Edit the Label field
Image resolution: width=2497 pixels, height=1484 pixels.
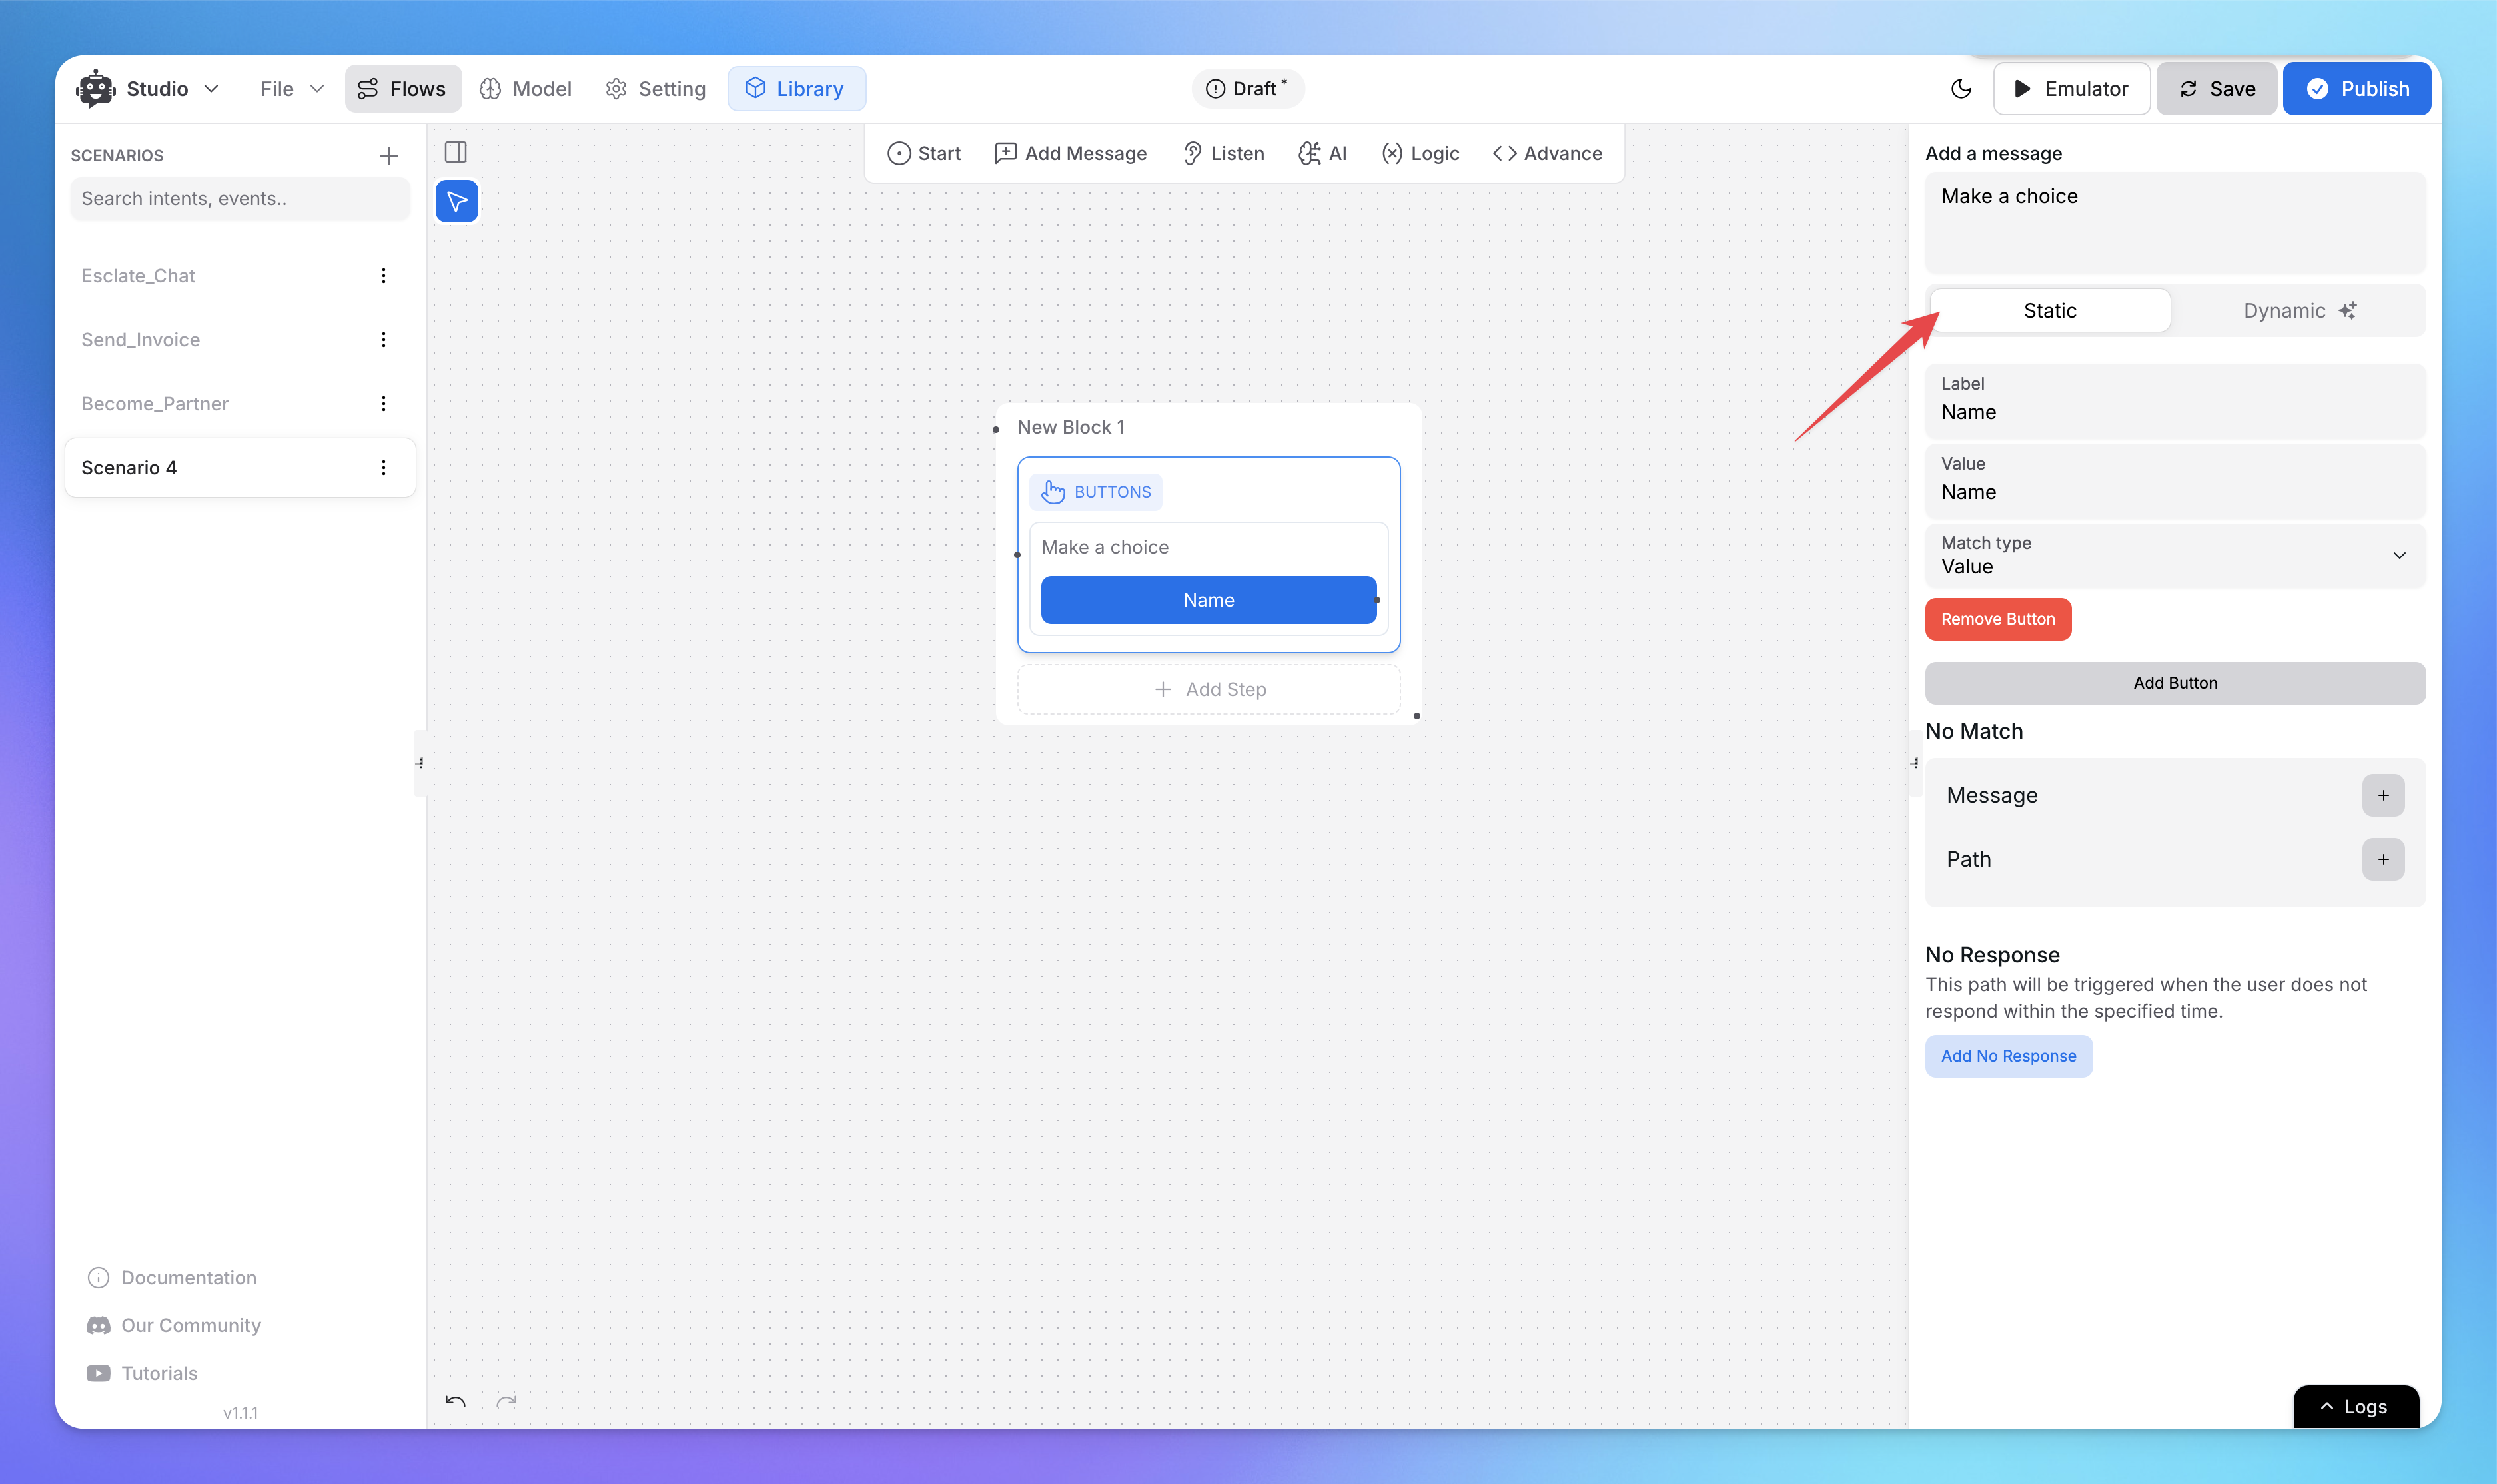click(2175, 400)
